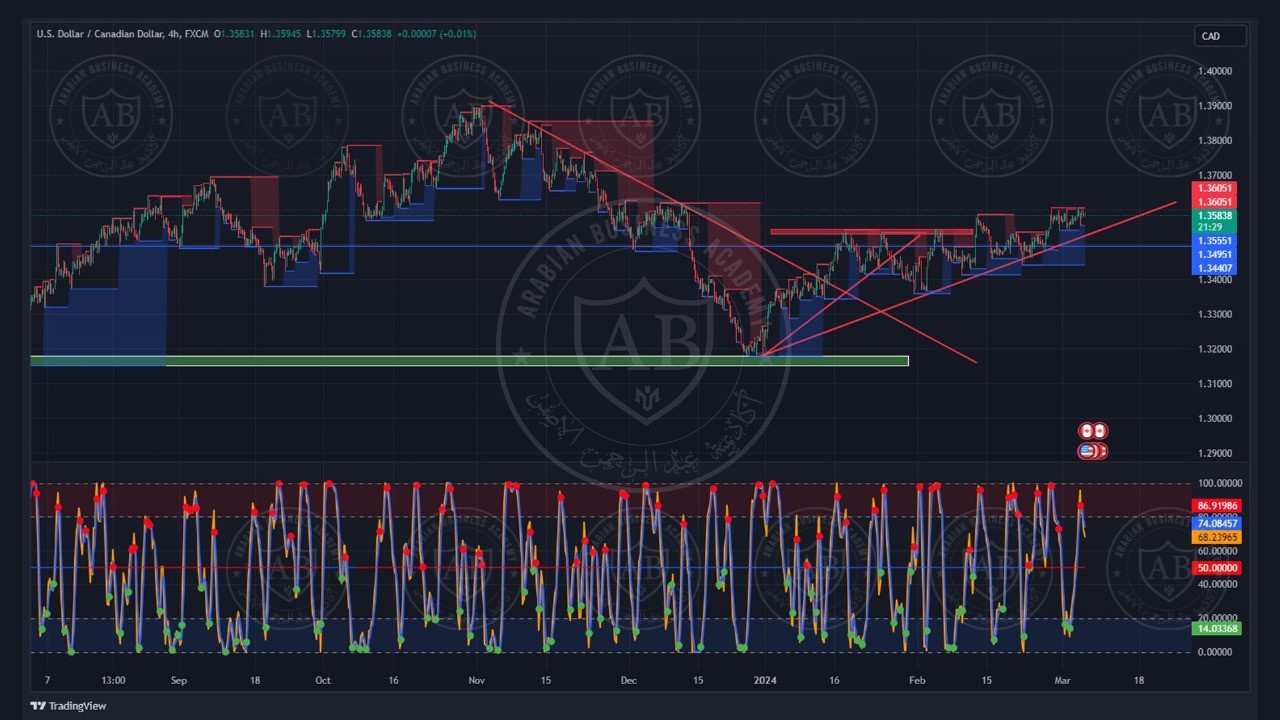
Task: Click the 40.00000 oscillator scale value
Action: pyautogui.click(x=1217, y=585)
